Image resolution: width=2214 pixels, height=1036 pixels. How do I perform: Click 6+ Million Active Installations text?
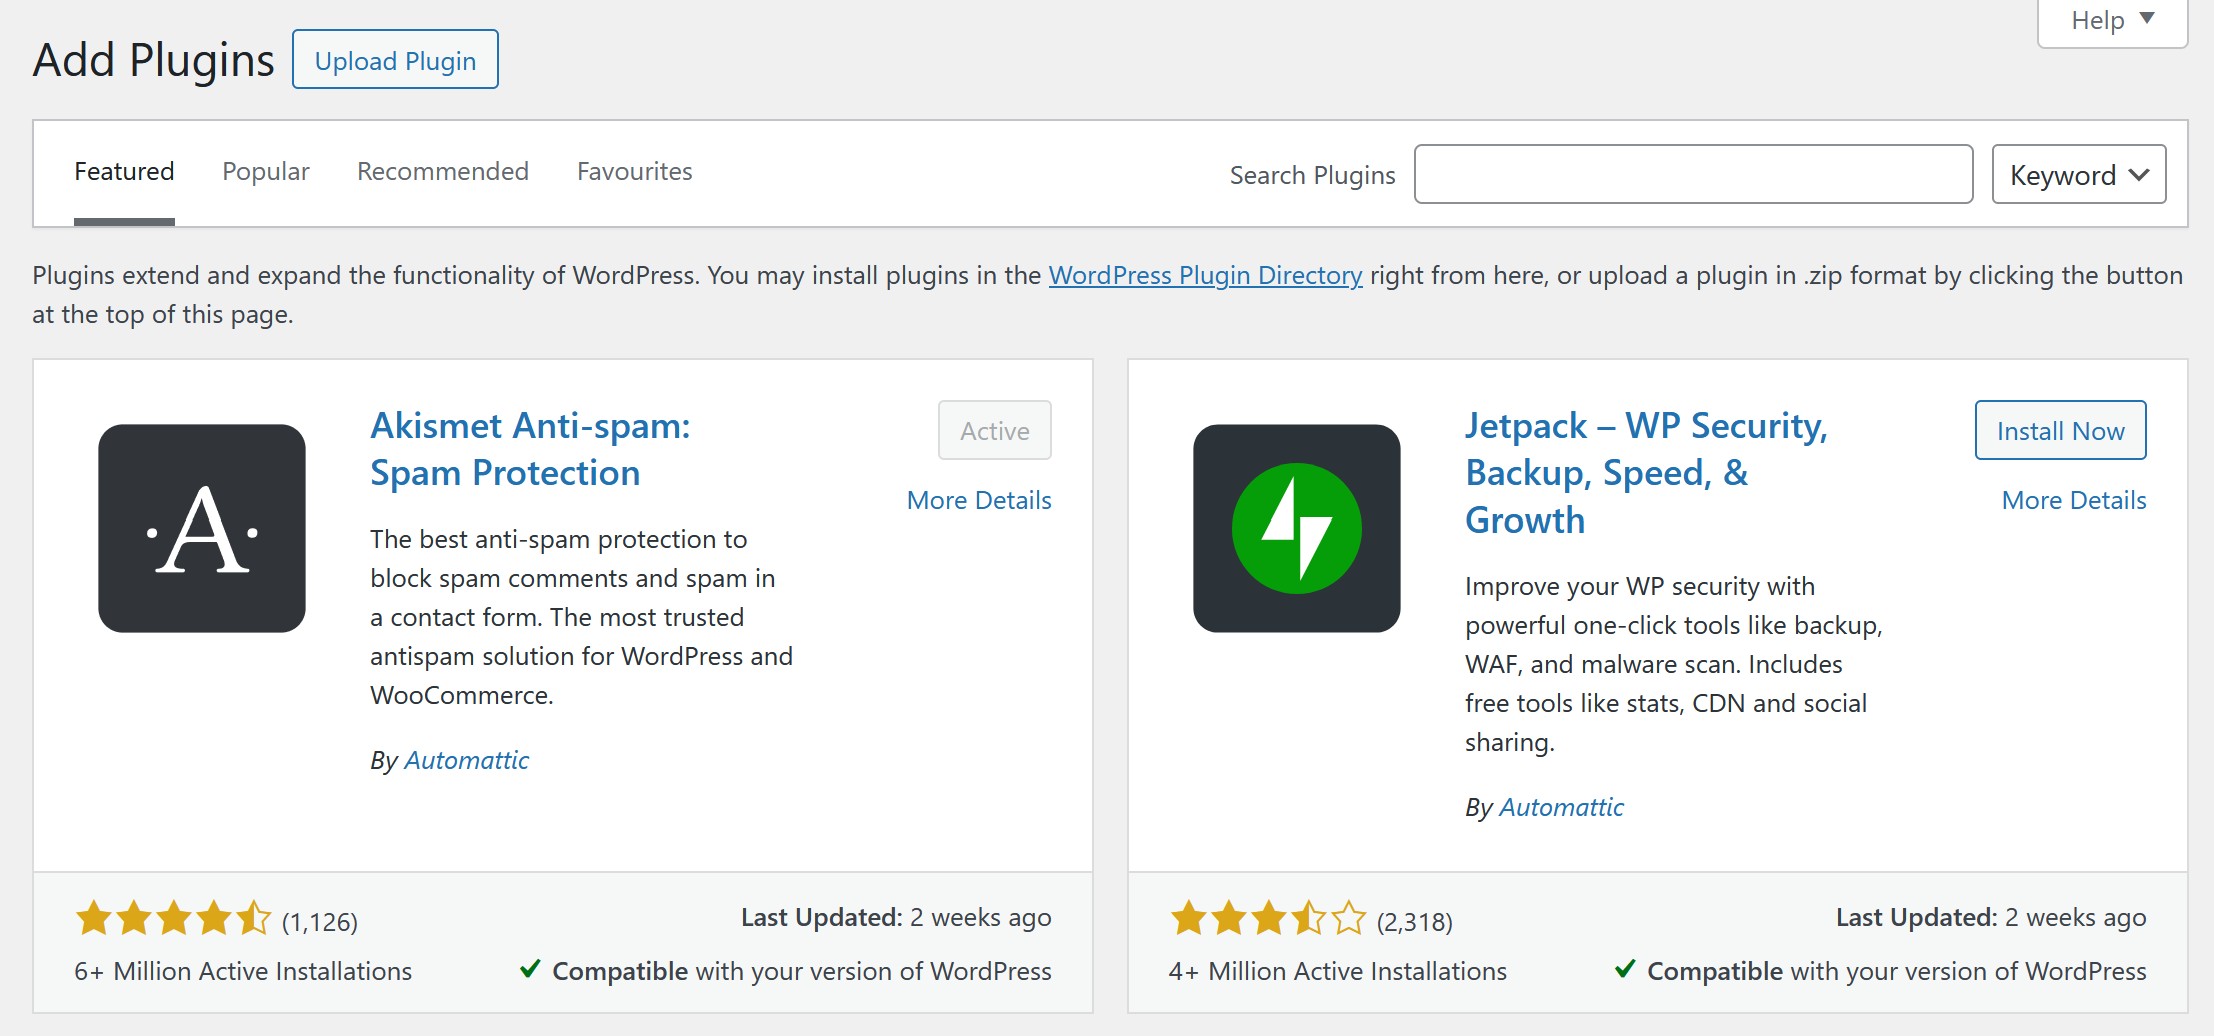click(243, 971)
